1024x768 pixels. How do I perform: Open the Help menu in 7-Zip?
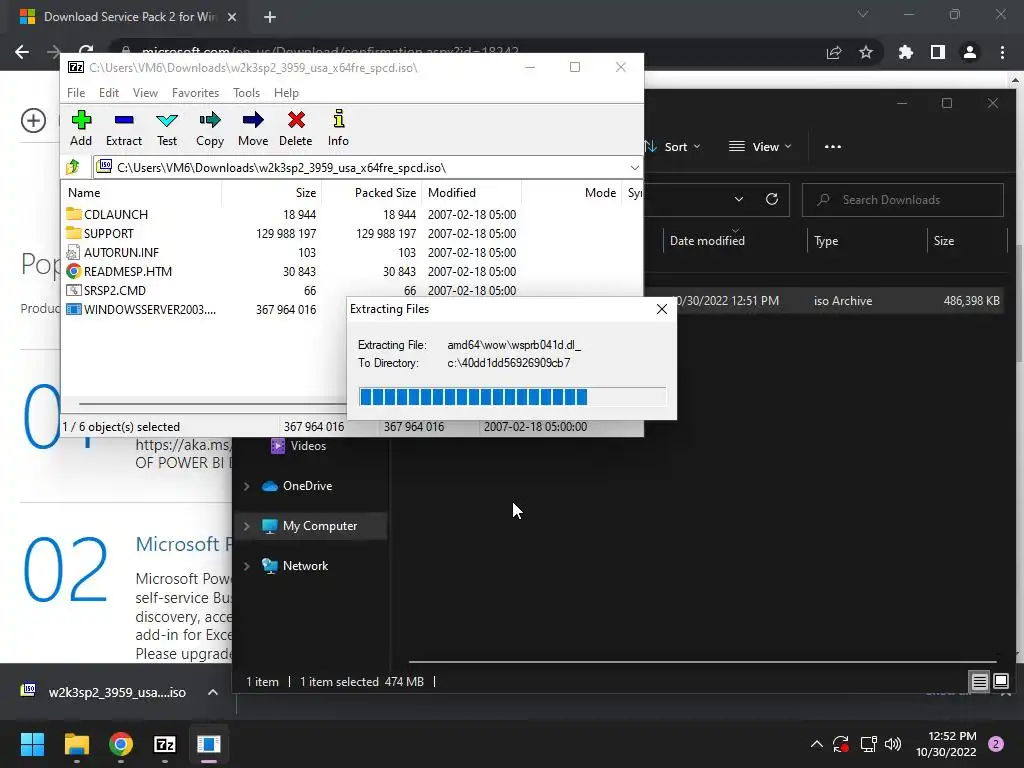[x=286, y=93]
